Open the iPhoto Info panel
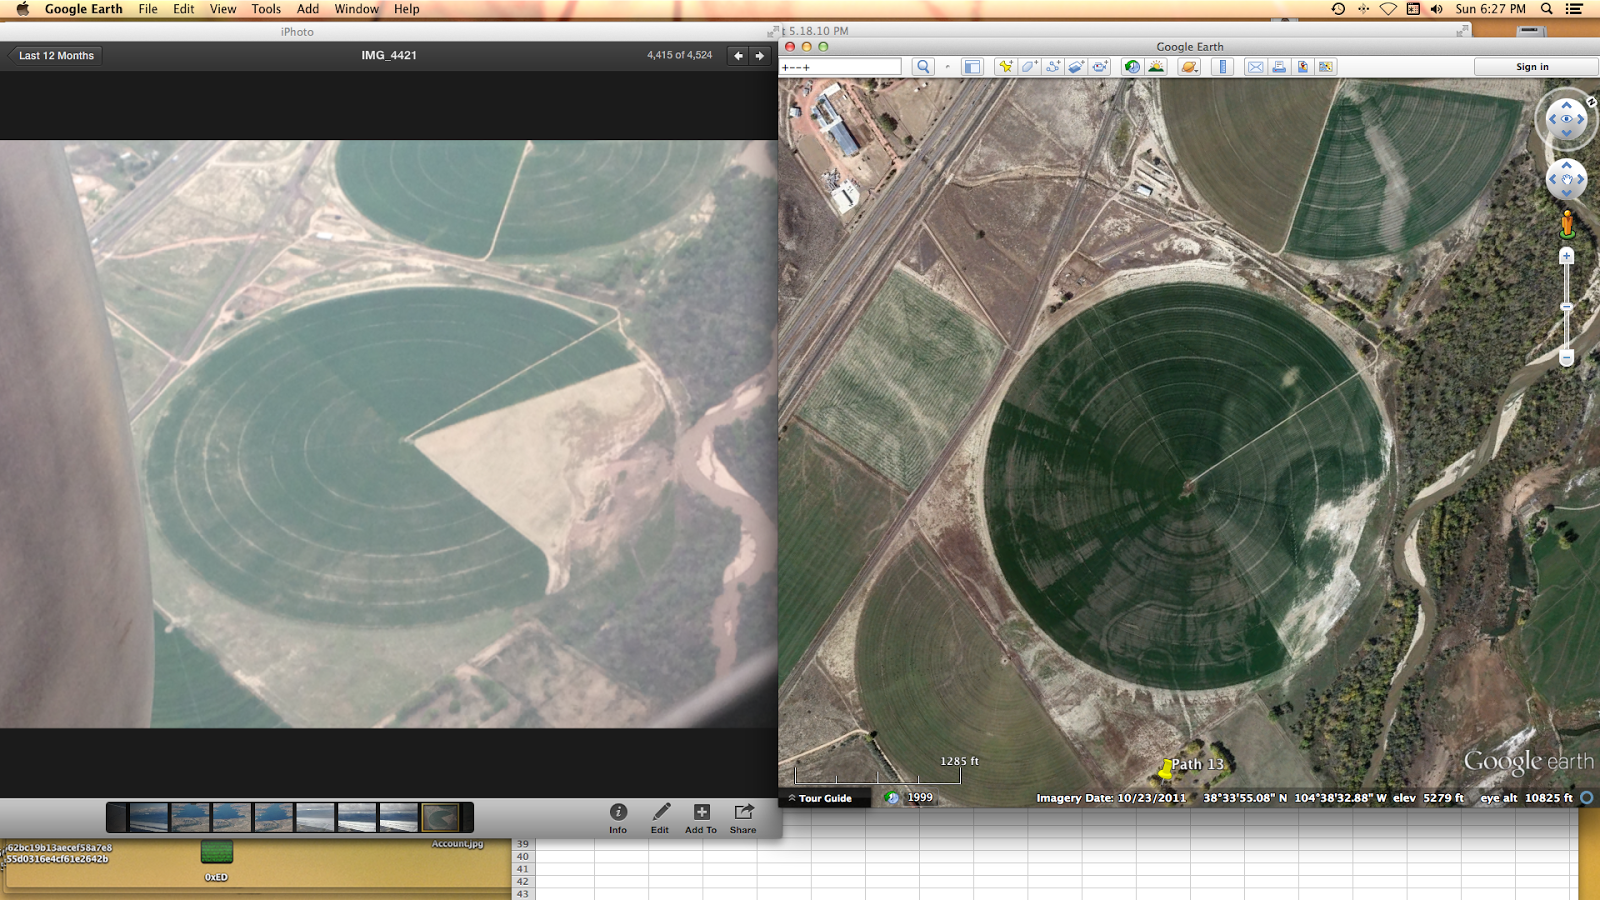1600x900 pixels. 618,817
